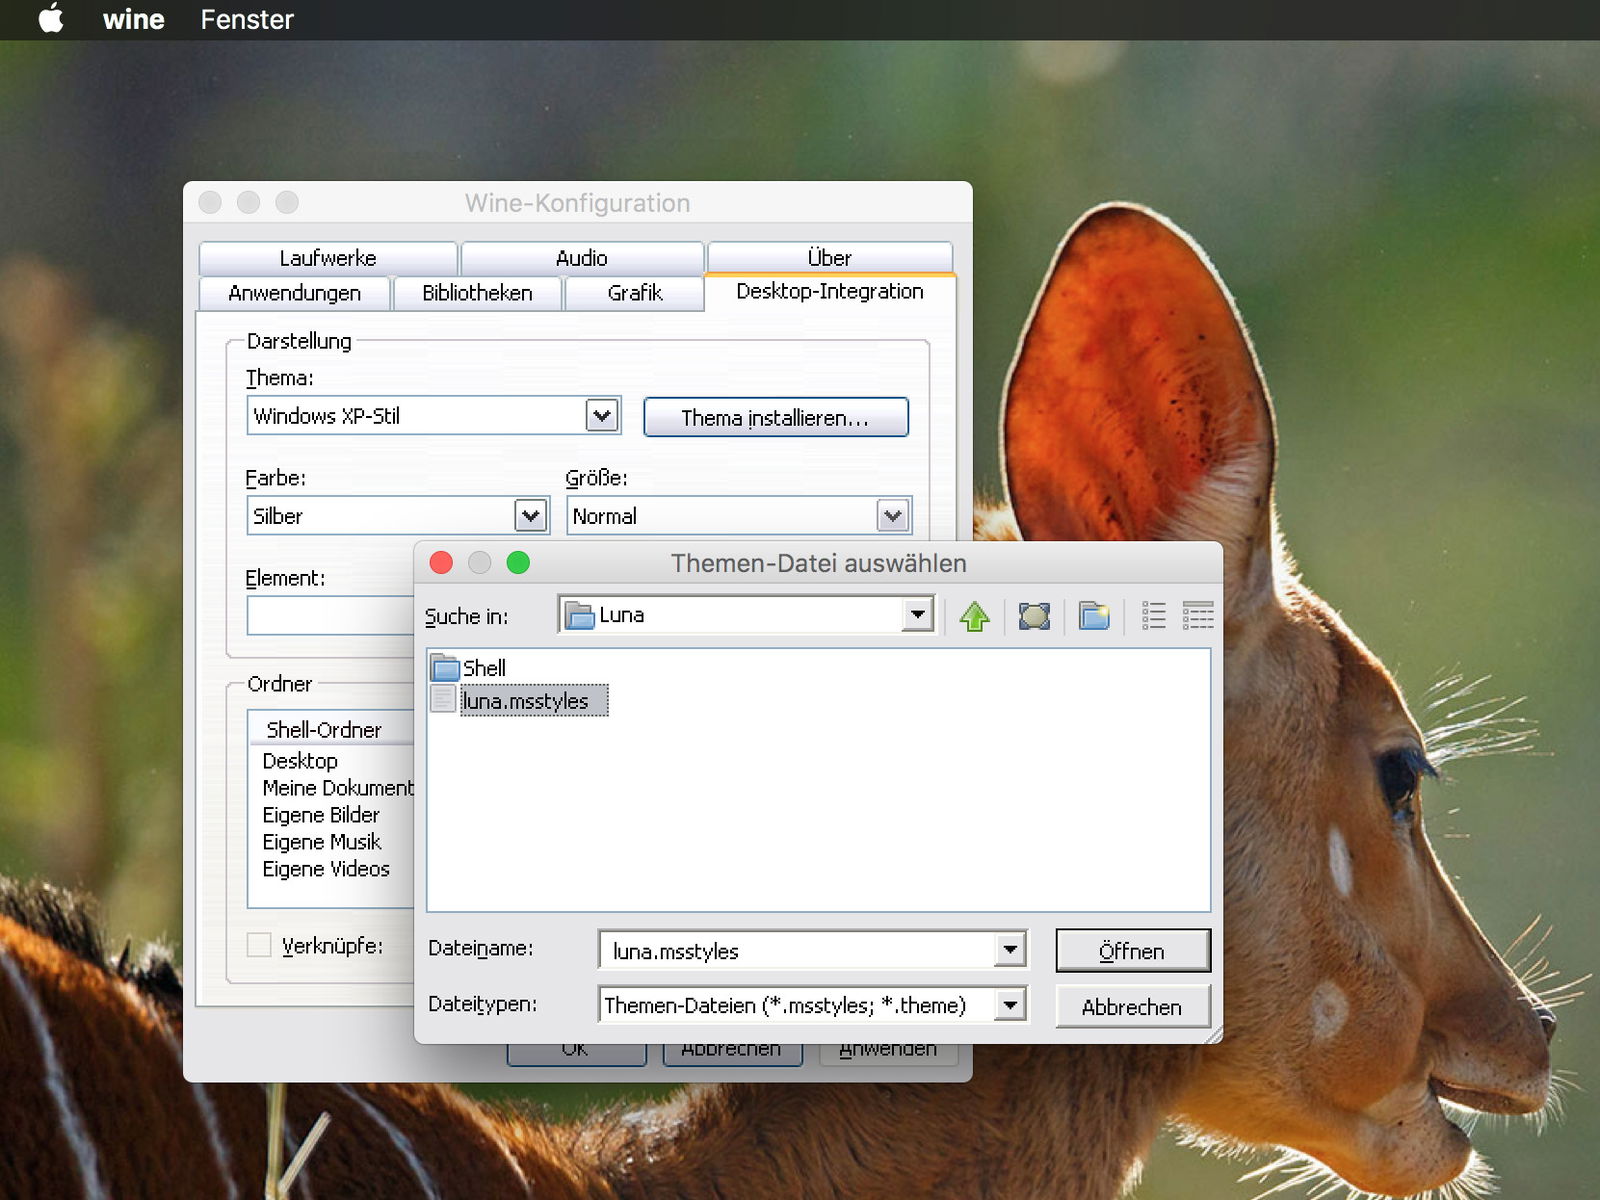
Task: Switch file dialog to details view
Action: (x=1197, y=616)
